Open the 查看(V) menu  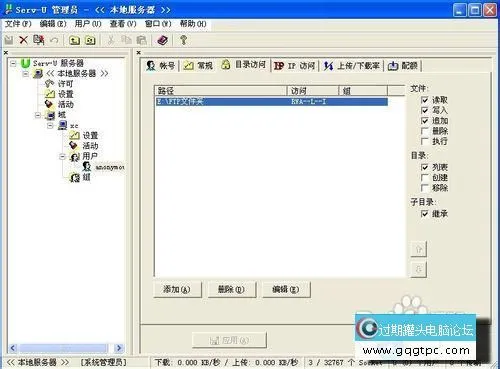point(123,24)
